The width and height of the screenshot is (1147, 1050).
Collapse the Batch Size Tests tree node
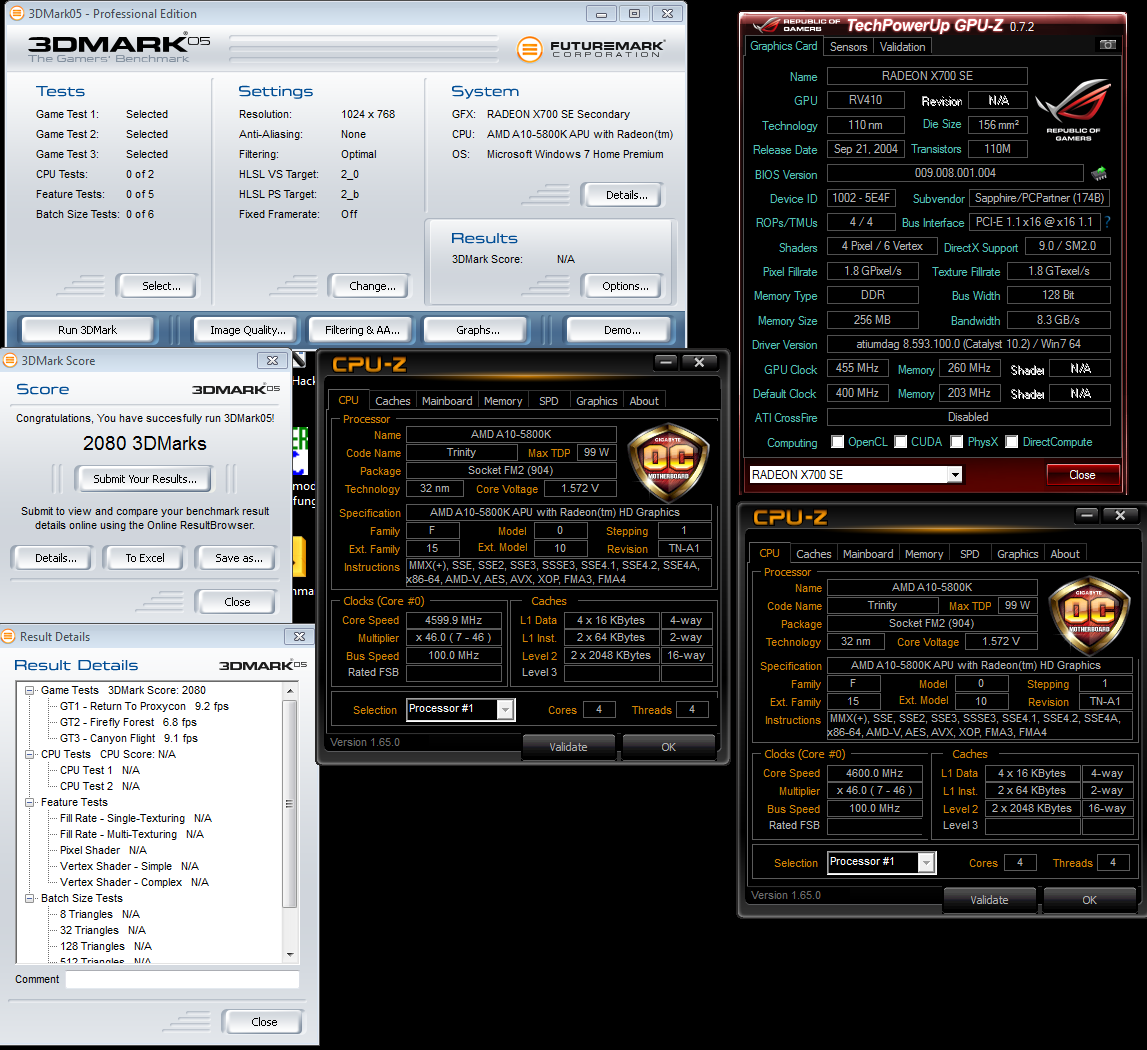[x=29, y=899]
